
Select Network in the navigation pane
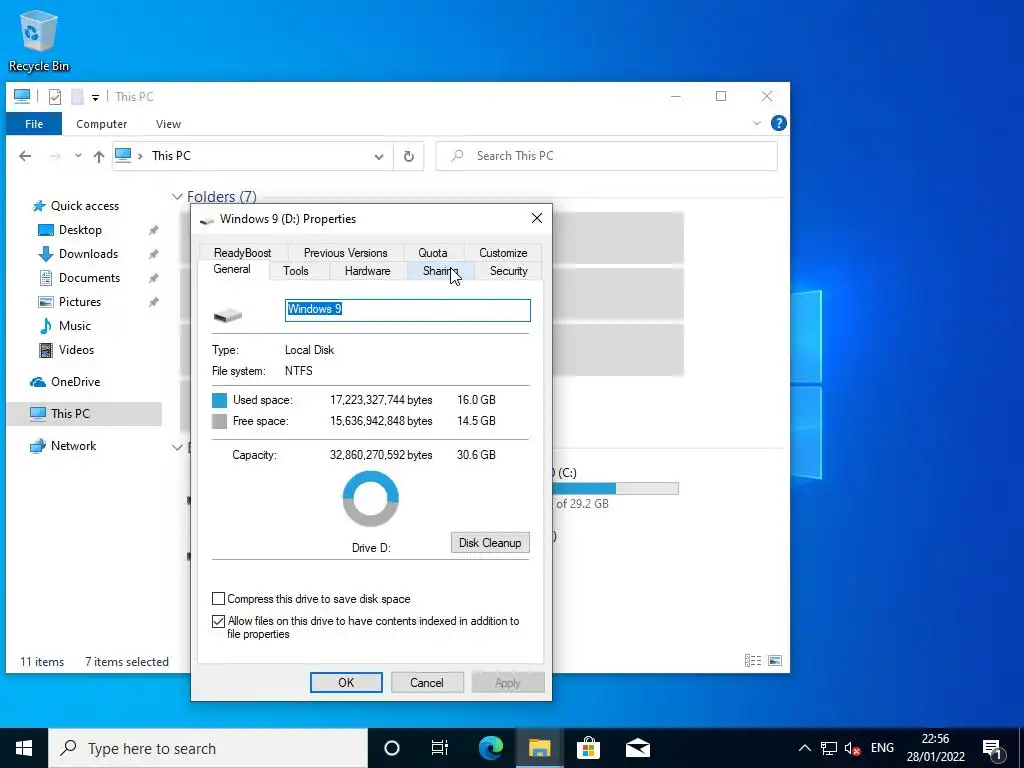(73, 446)
